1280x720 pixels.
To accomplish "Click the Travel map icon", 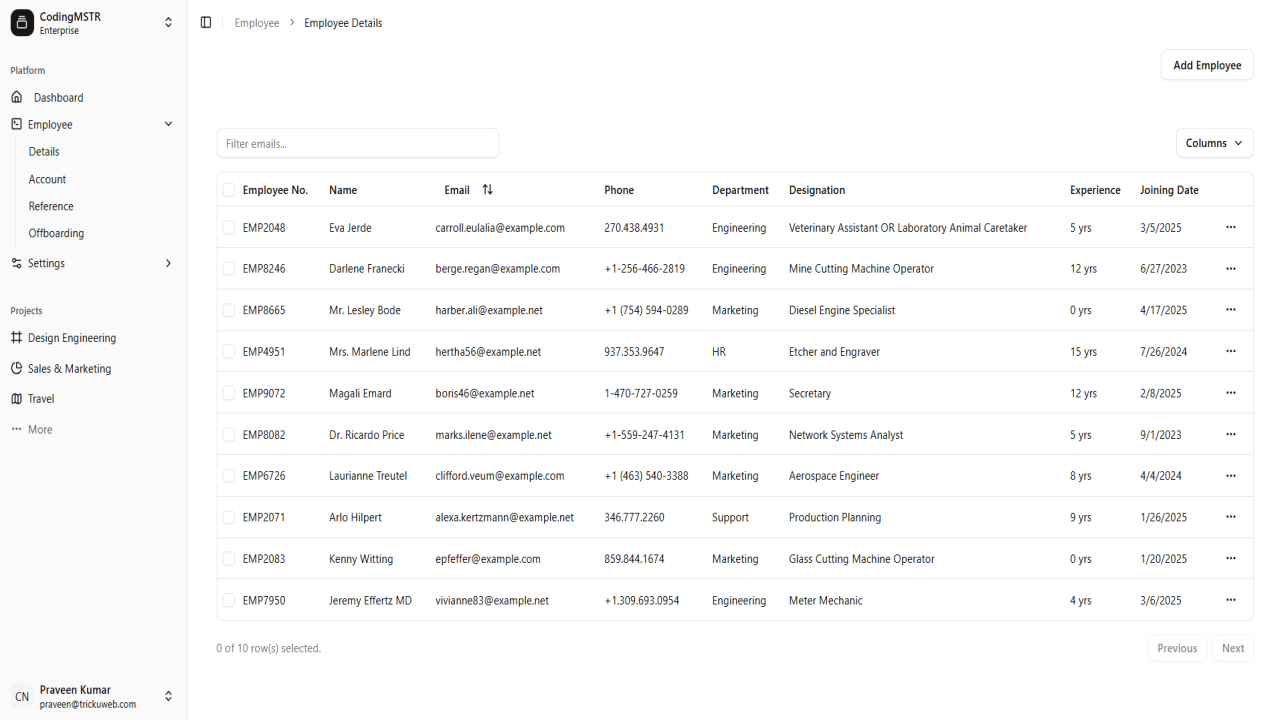I will (16, 398).
